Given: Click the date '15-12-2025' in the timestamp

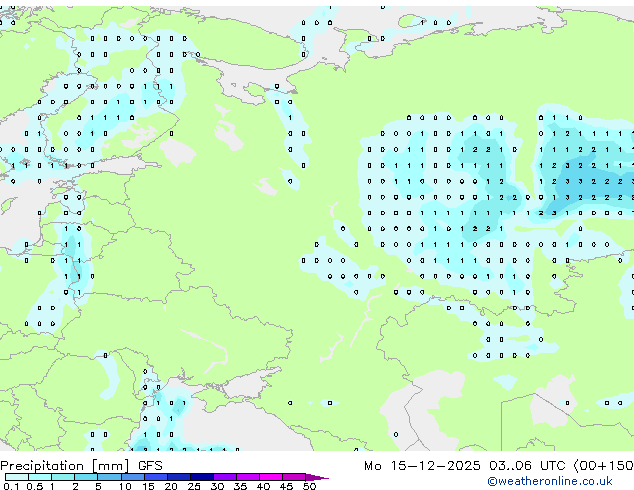Looking at the screenshot, I should point(435,466).
